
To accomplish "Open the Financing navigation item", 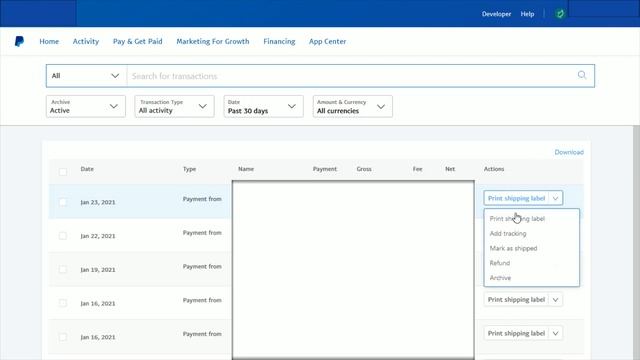I will pyautogui.click(x=279, y=41).
